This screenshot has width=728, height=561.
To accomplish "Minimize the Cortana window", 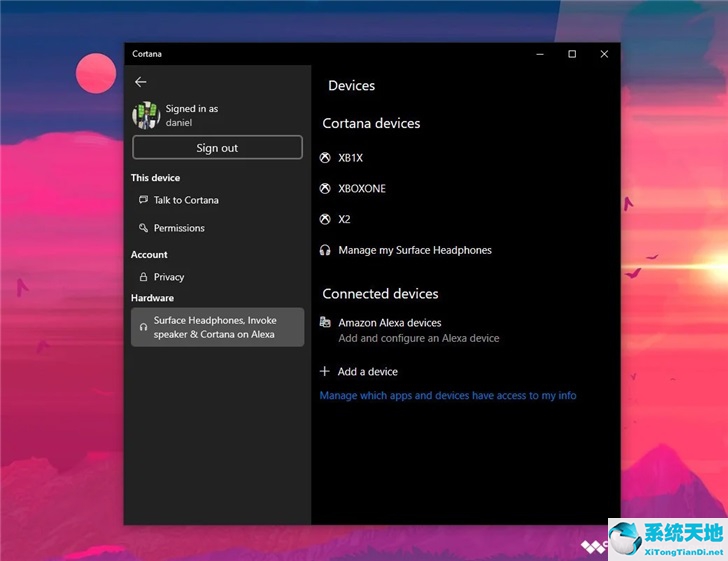I will pyautogui.click(x=540, y=54).
